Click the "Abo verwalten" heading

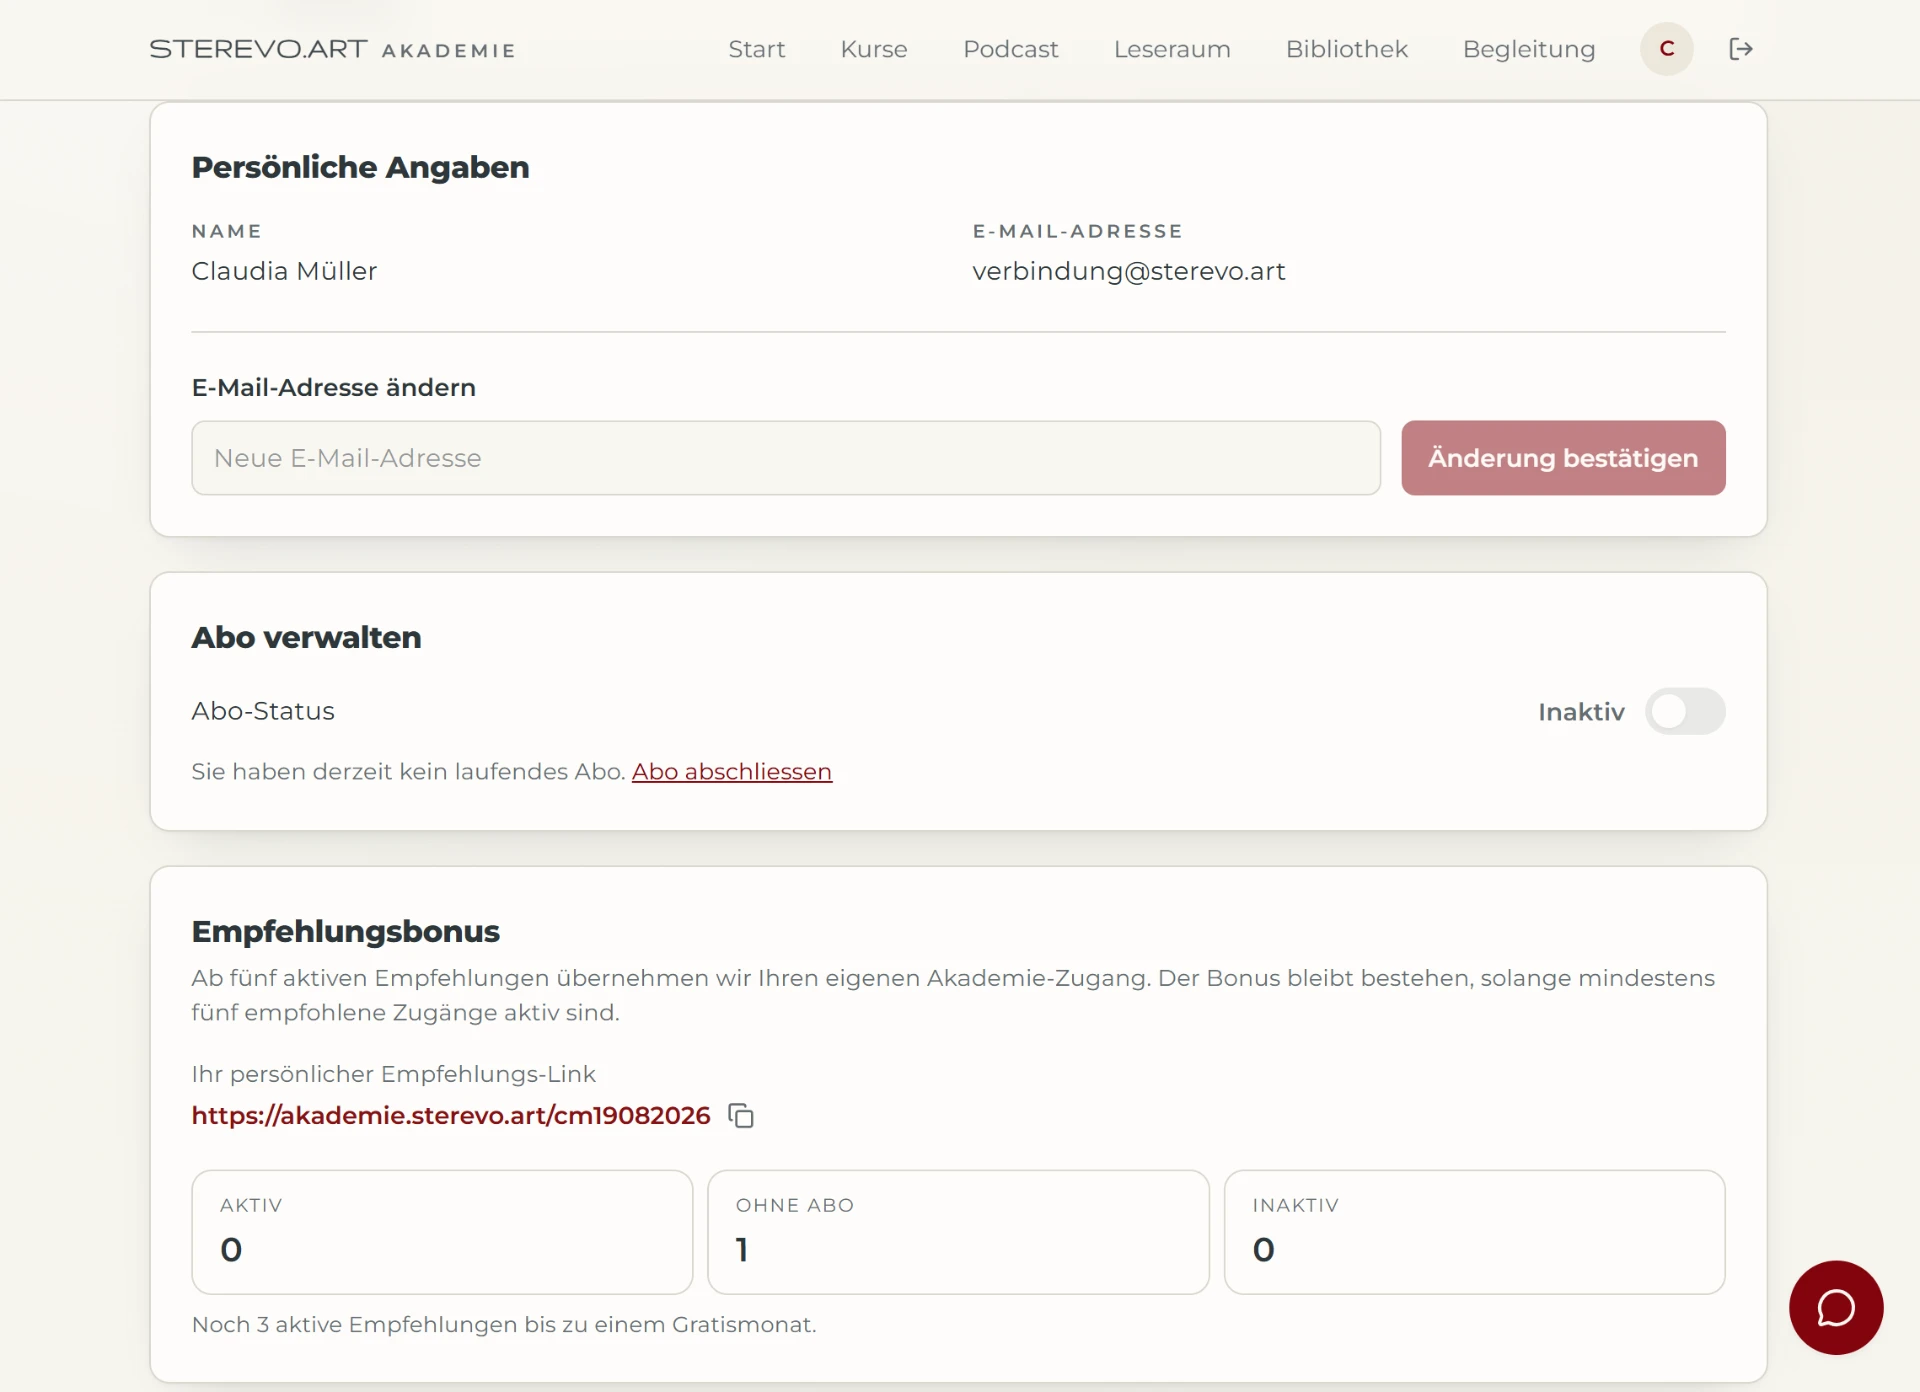point(306,637)
